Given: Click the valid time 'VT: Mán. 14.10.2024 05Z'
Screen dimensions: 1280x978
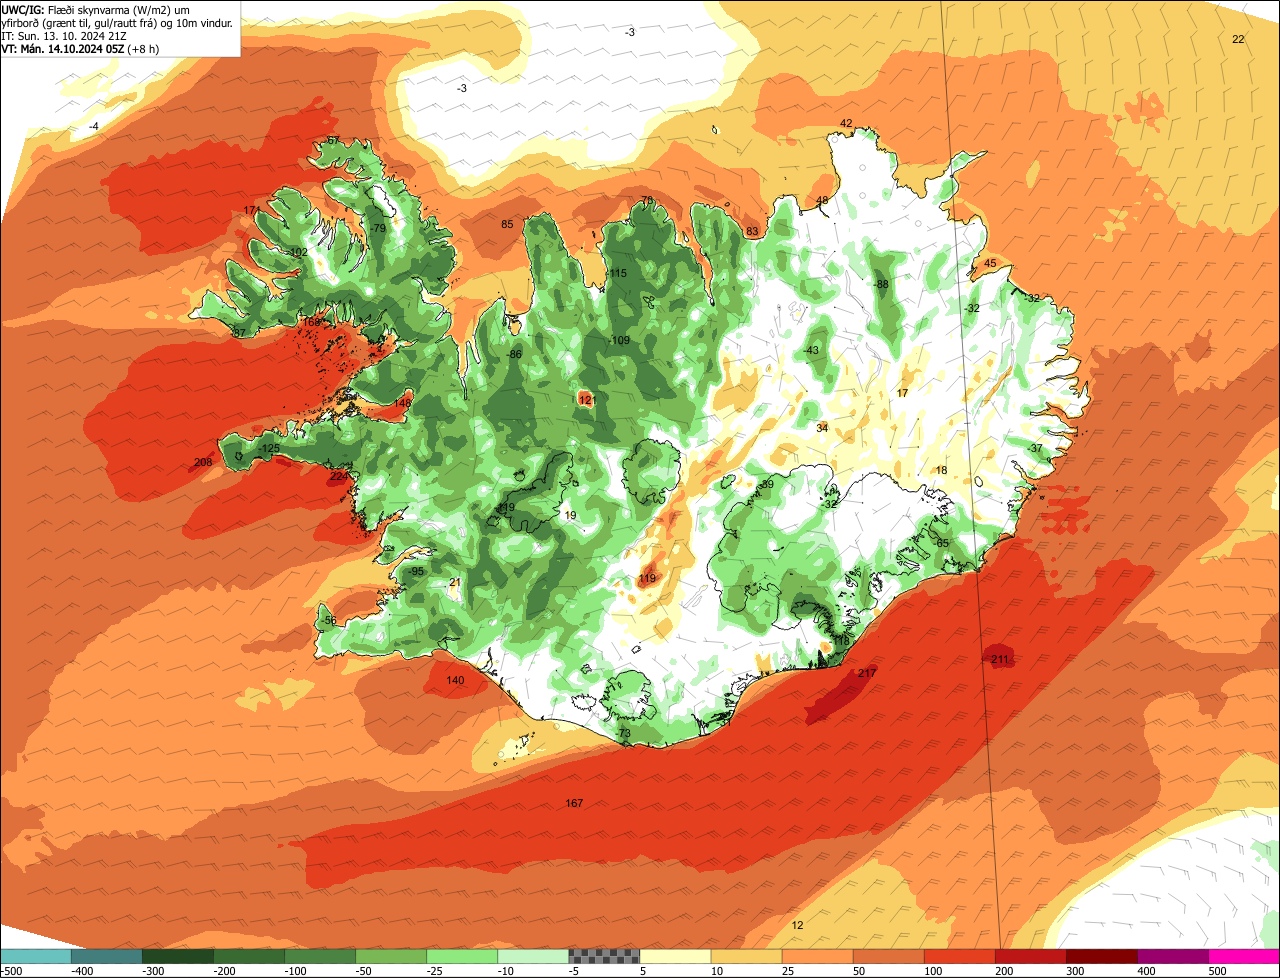Looking at the screenshot, I should click(x=62, y=48).
